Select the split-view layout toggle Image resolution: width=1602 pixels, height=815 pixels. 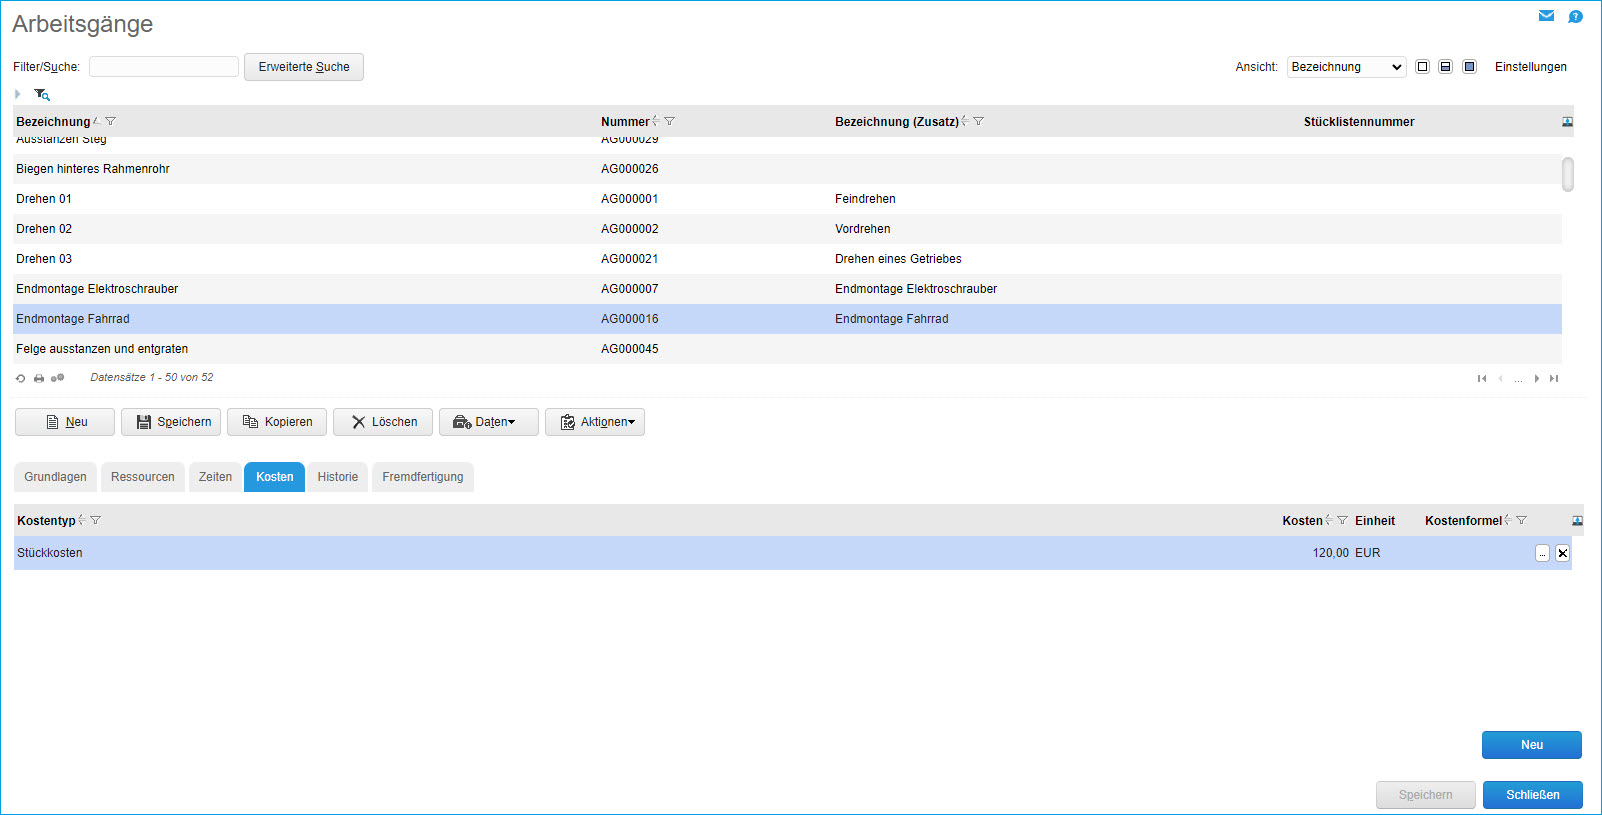(1445, 67)
